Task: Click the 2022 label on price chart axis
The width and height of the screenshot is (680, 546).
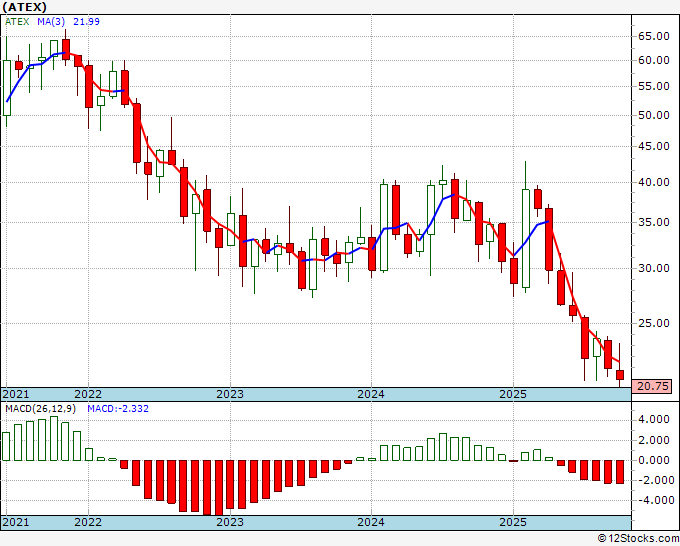Action: [88, 394]
